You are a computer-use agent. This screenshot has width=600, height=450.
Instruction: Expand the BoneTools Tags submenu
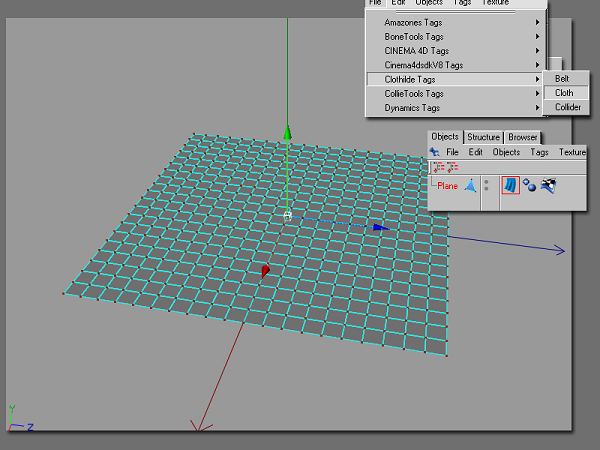(x=456, y=37)
